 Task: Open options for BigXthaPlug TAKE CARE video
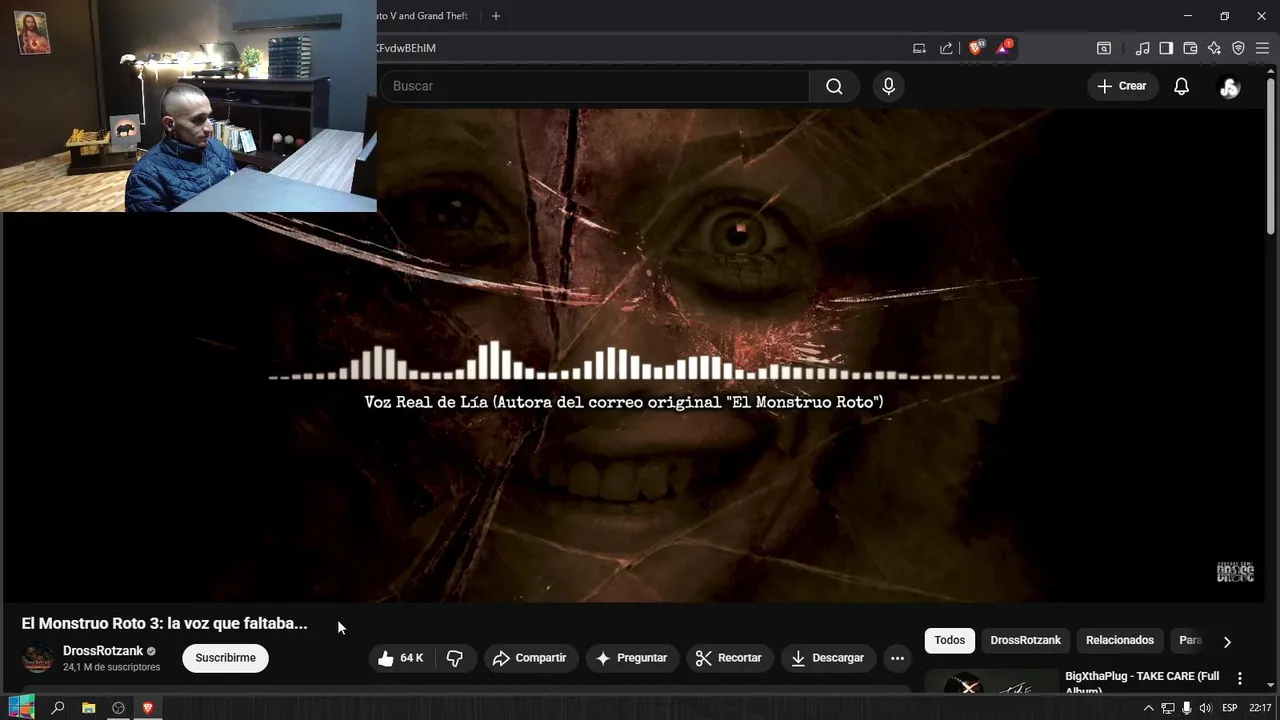1240,679
